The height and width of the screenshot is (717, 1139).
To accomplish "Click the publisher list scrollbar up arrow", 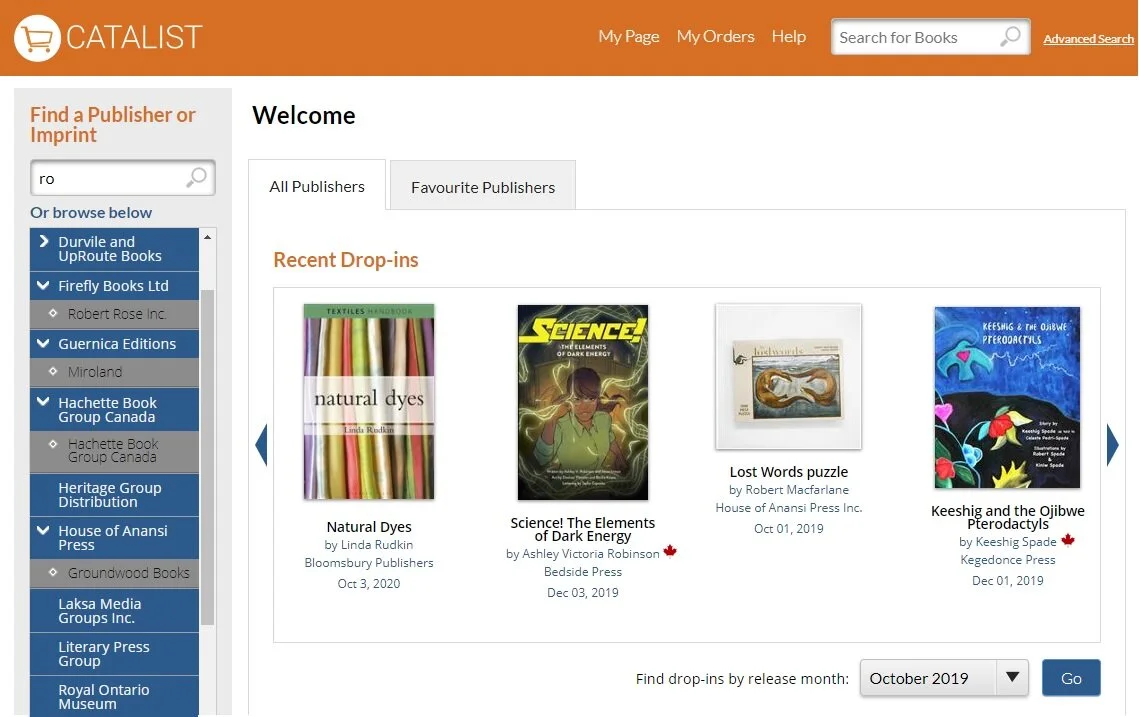I will pyautogui.click(x=208, y=237).
